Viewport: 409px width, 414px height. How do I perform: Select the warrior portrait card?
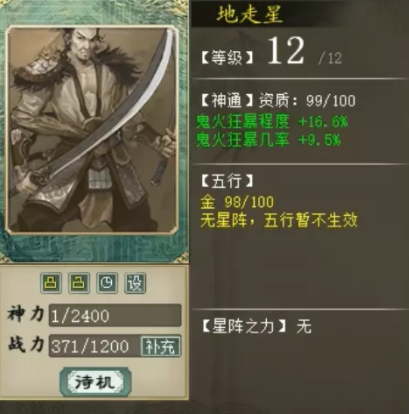[x=92, y=130]
